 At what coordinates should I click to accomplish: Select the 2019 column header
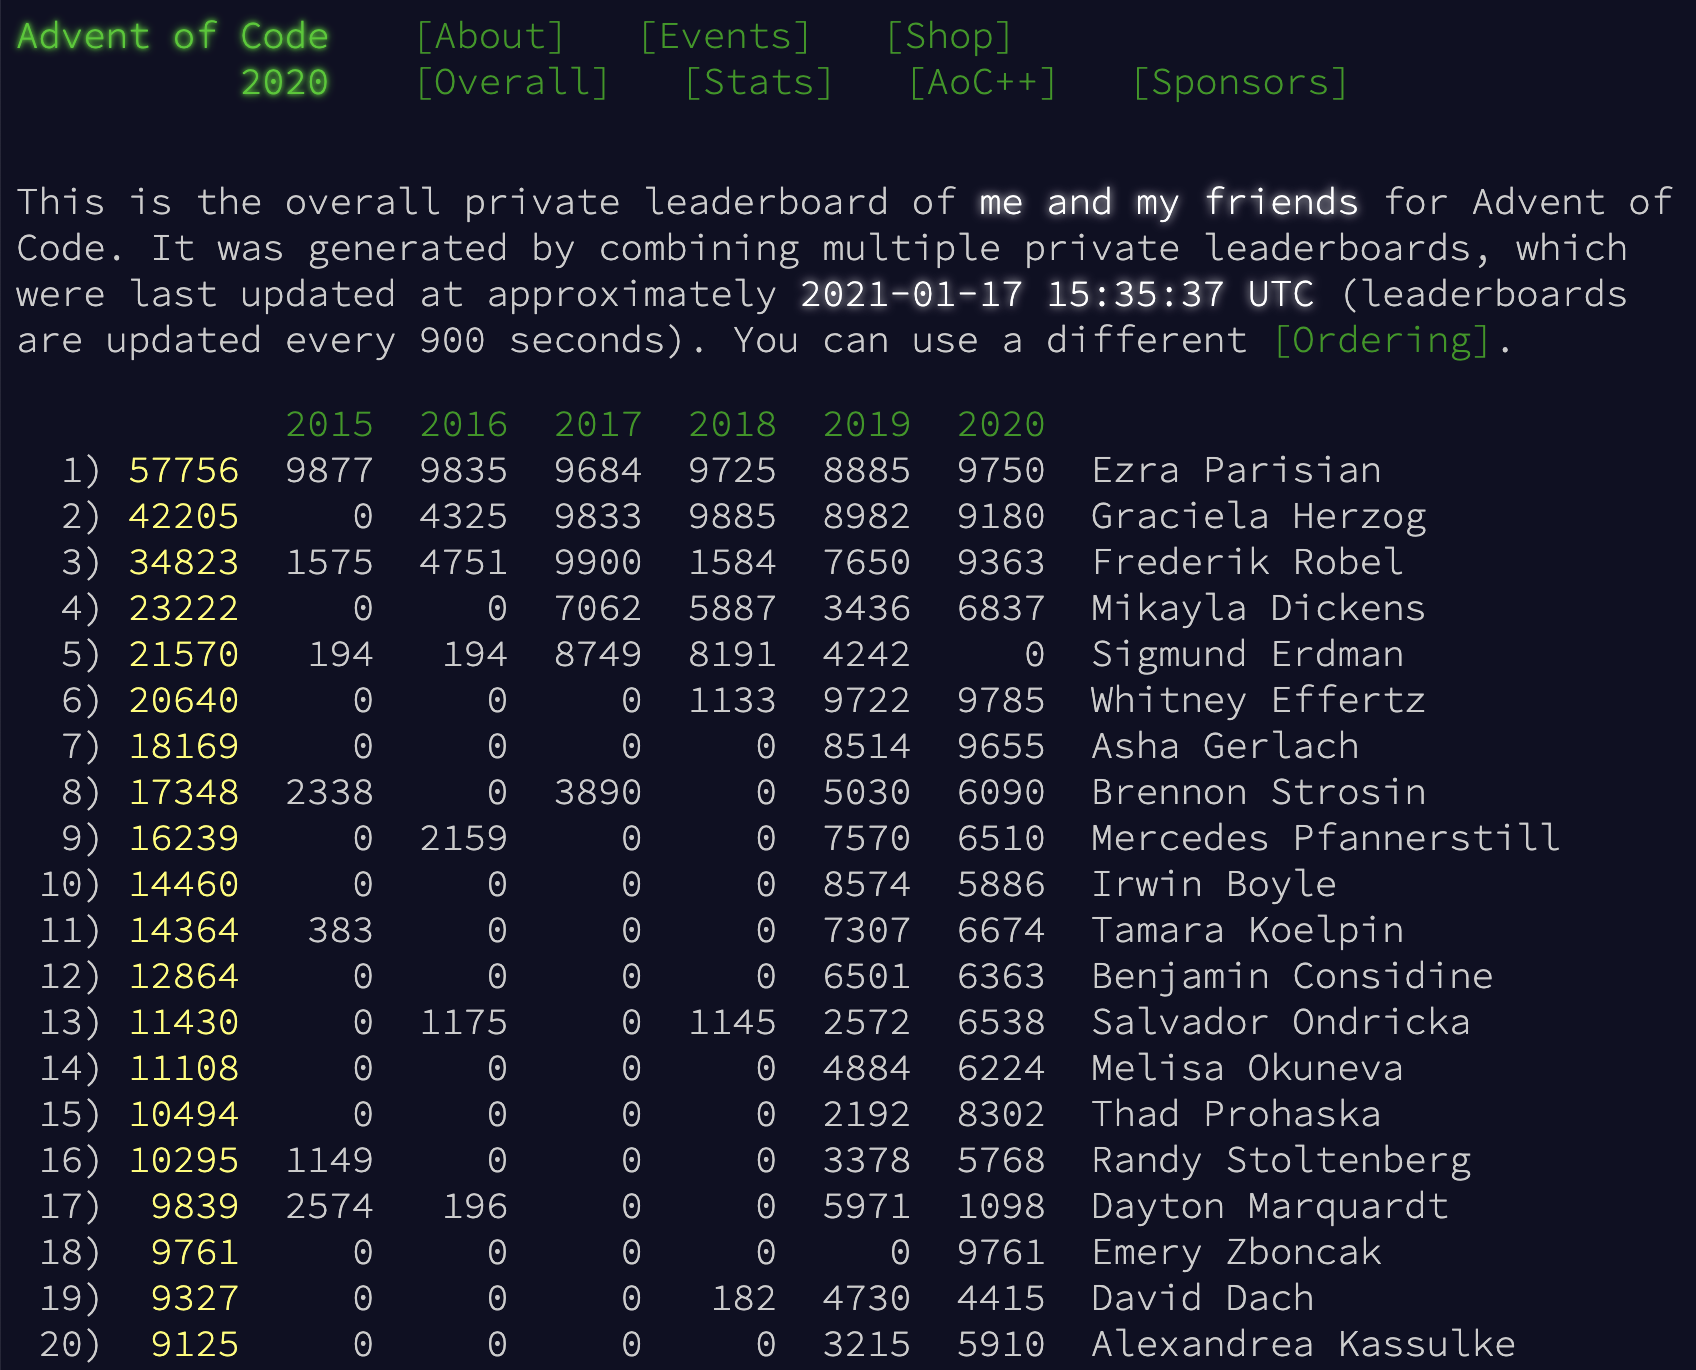coord(867,425)
